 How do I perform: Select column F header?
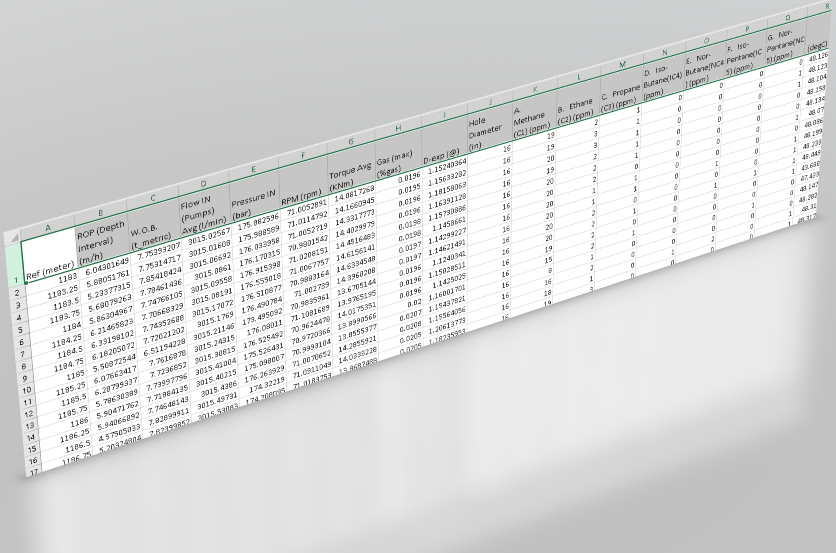303,156
